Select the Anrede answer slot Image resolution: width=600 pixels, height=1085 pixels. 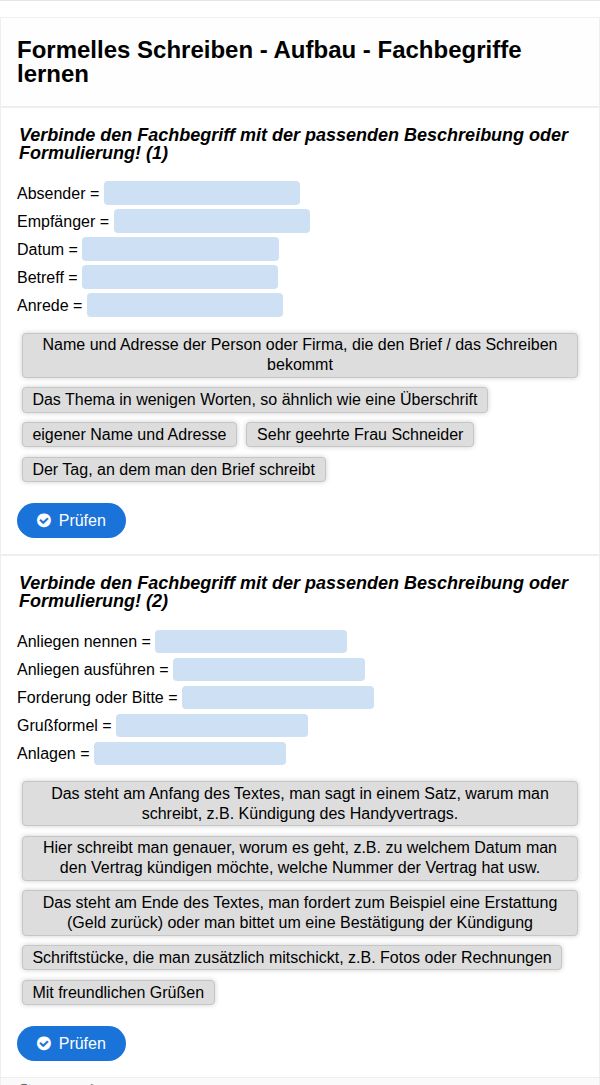(185, 305)
